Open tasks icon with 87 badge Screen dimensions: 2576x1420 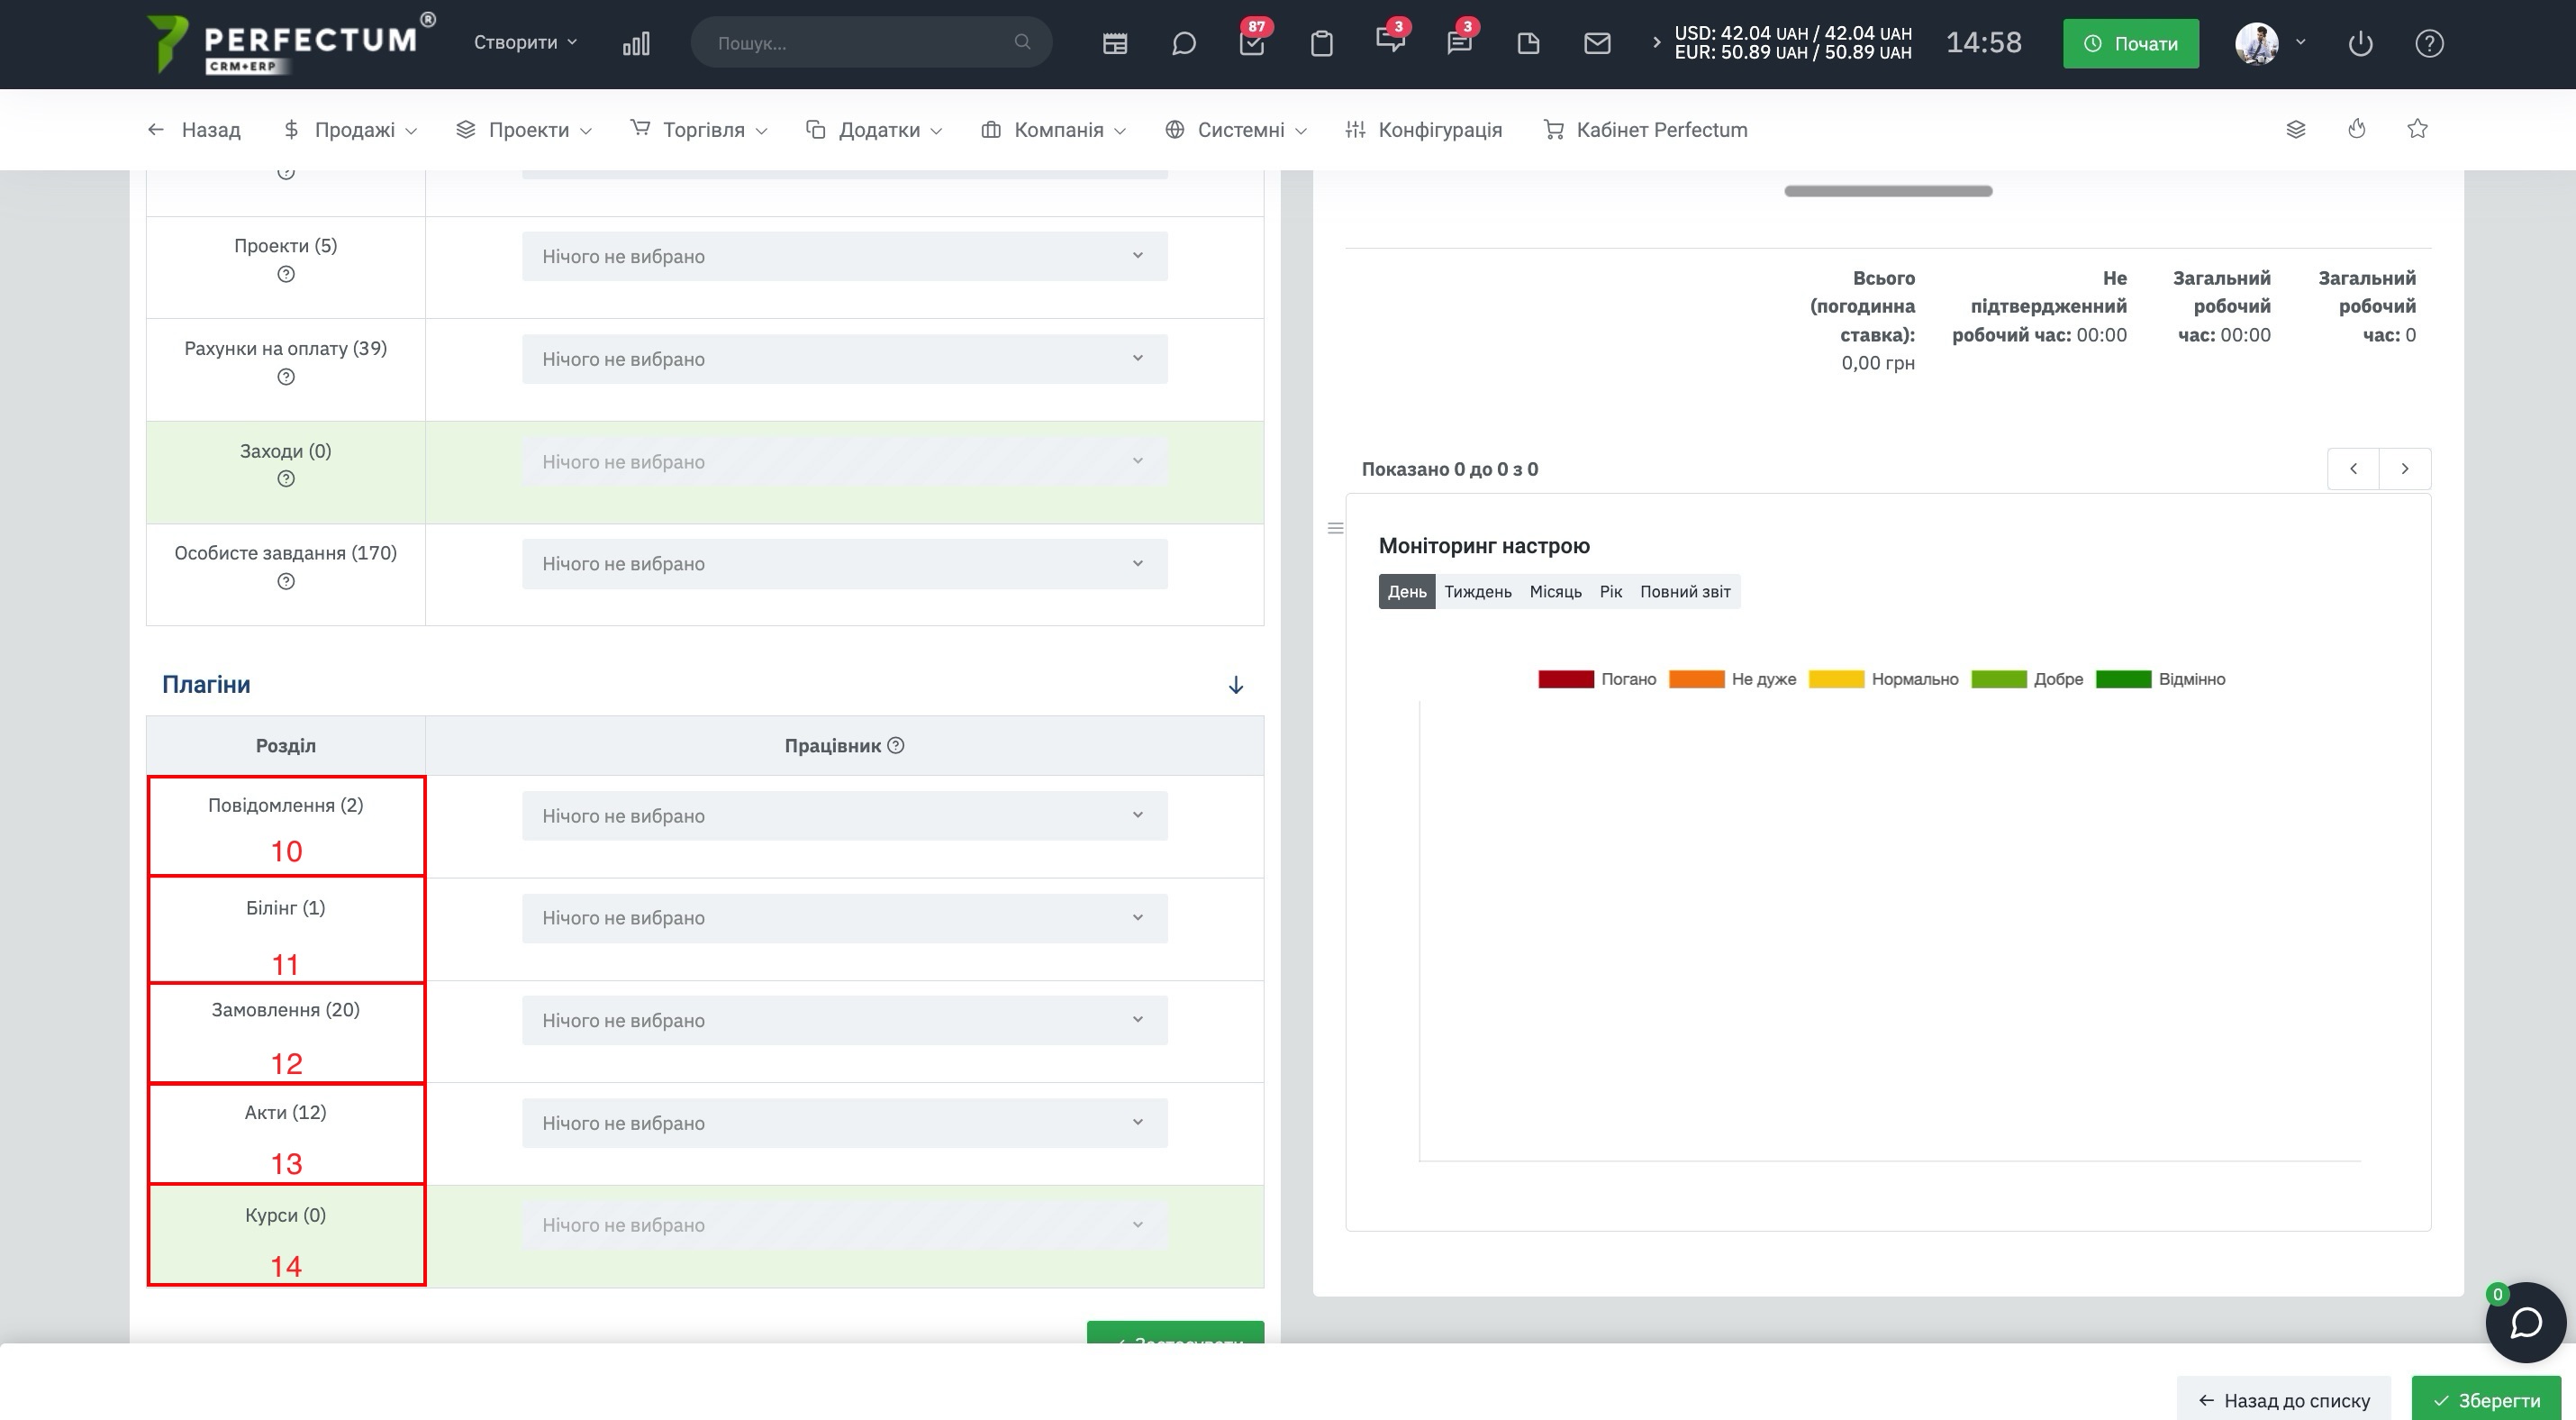pos(1252,43)
